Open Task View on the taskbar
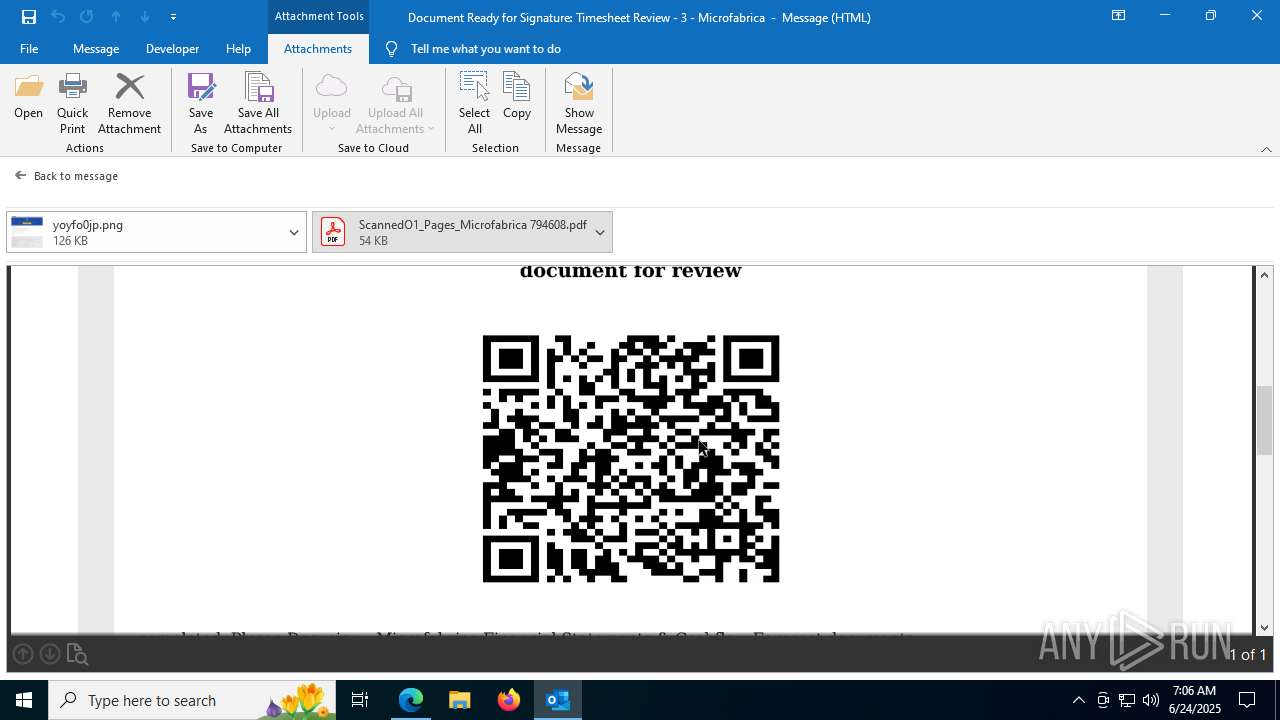 tap(360, 700)
